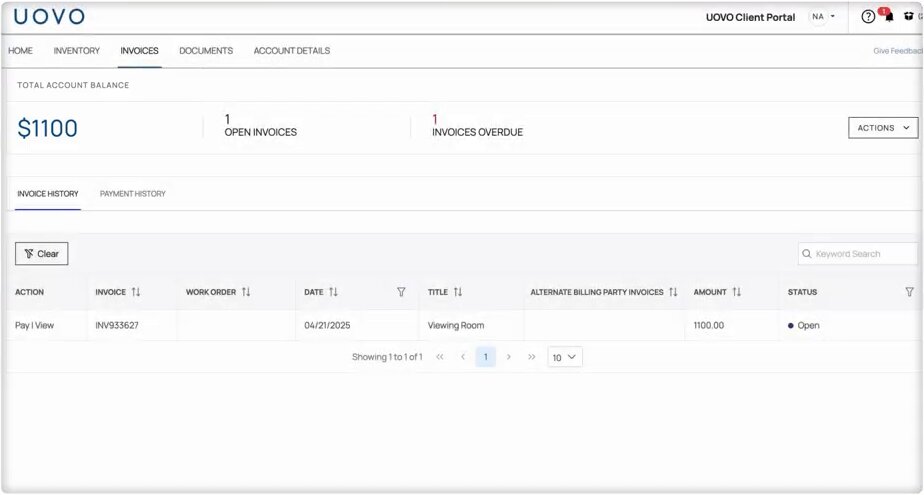Click the amount 1100.00
Viewport: 924px width, 495px height.
[x=709, y=325]
